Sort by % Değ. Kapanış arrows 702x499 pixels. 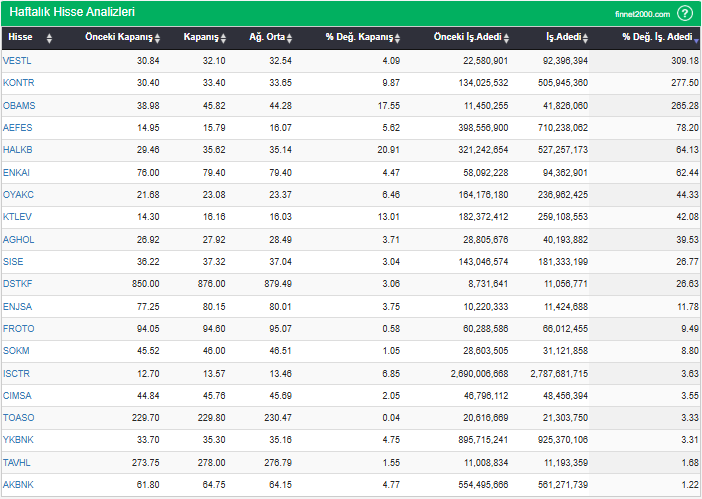pos(397,38)
